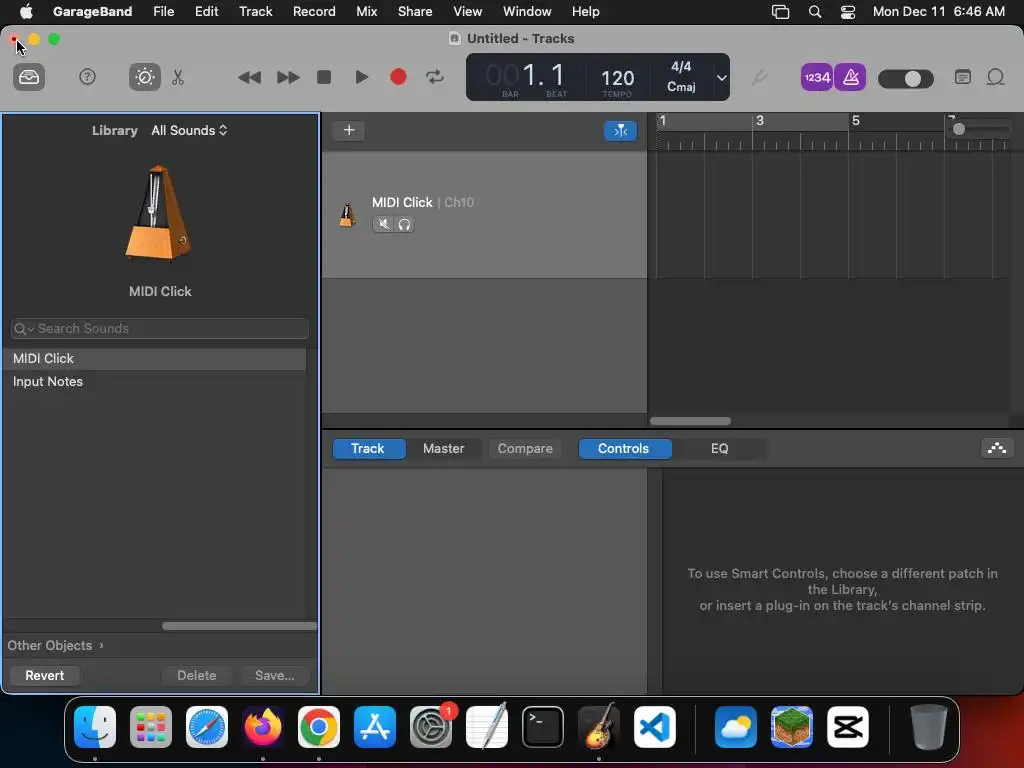Click bar 3 in the ruler
The image size is (1024, 768).
tap(760, 121)
